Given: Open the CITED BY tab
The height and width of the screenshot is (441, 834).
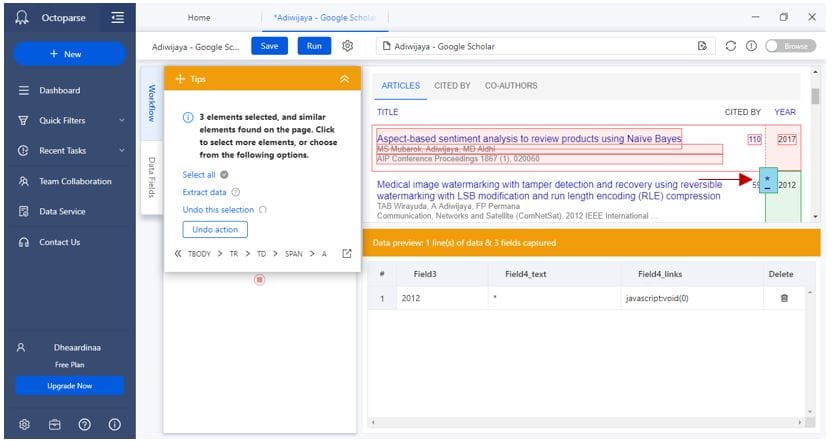Looking at the screenshot, I should tap(452, 86).
